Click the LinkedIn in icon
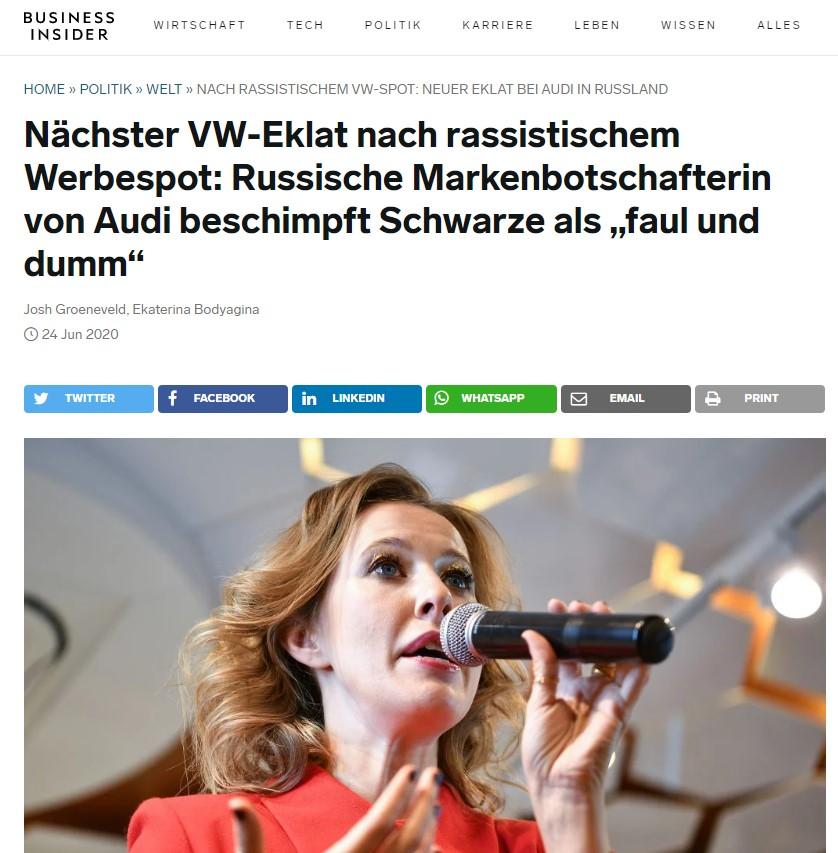Viewport: 838px width, 853px height. pyautogui.click(x=309, y=399)
